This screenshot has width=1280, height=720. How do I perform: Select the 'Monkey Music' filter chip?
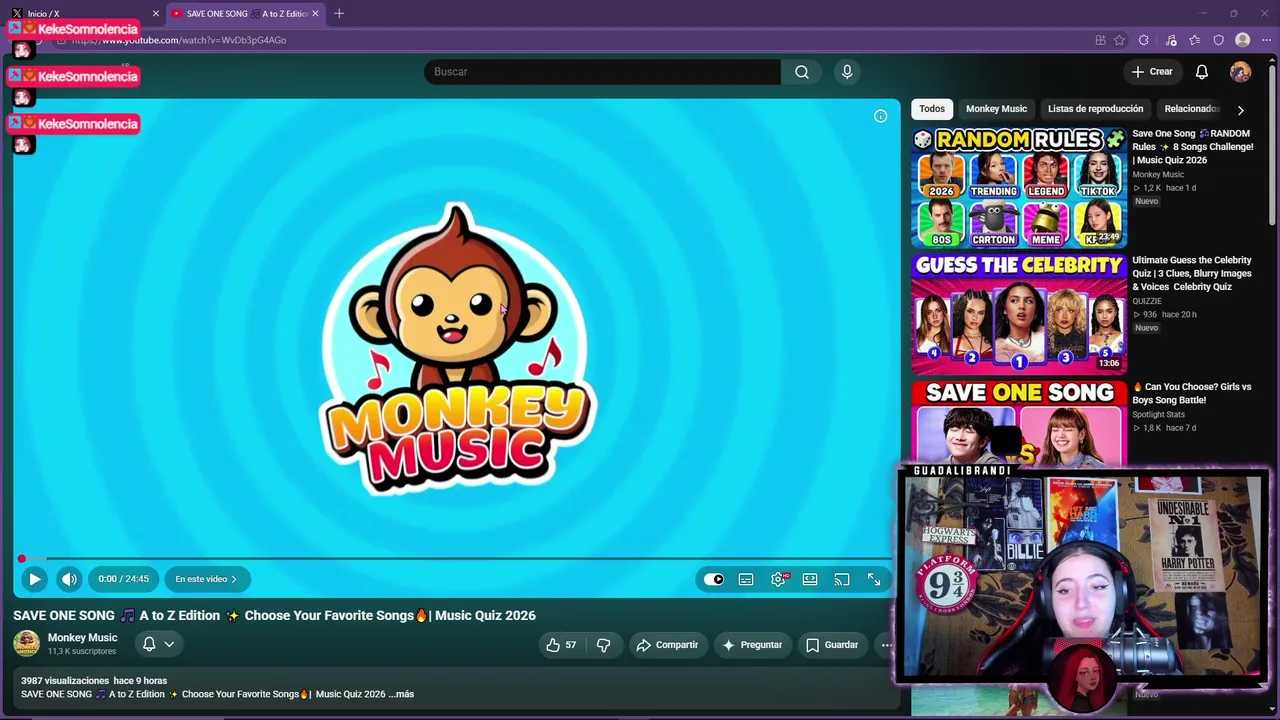click(996, 109)
